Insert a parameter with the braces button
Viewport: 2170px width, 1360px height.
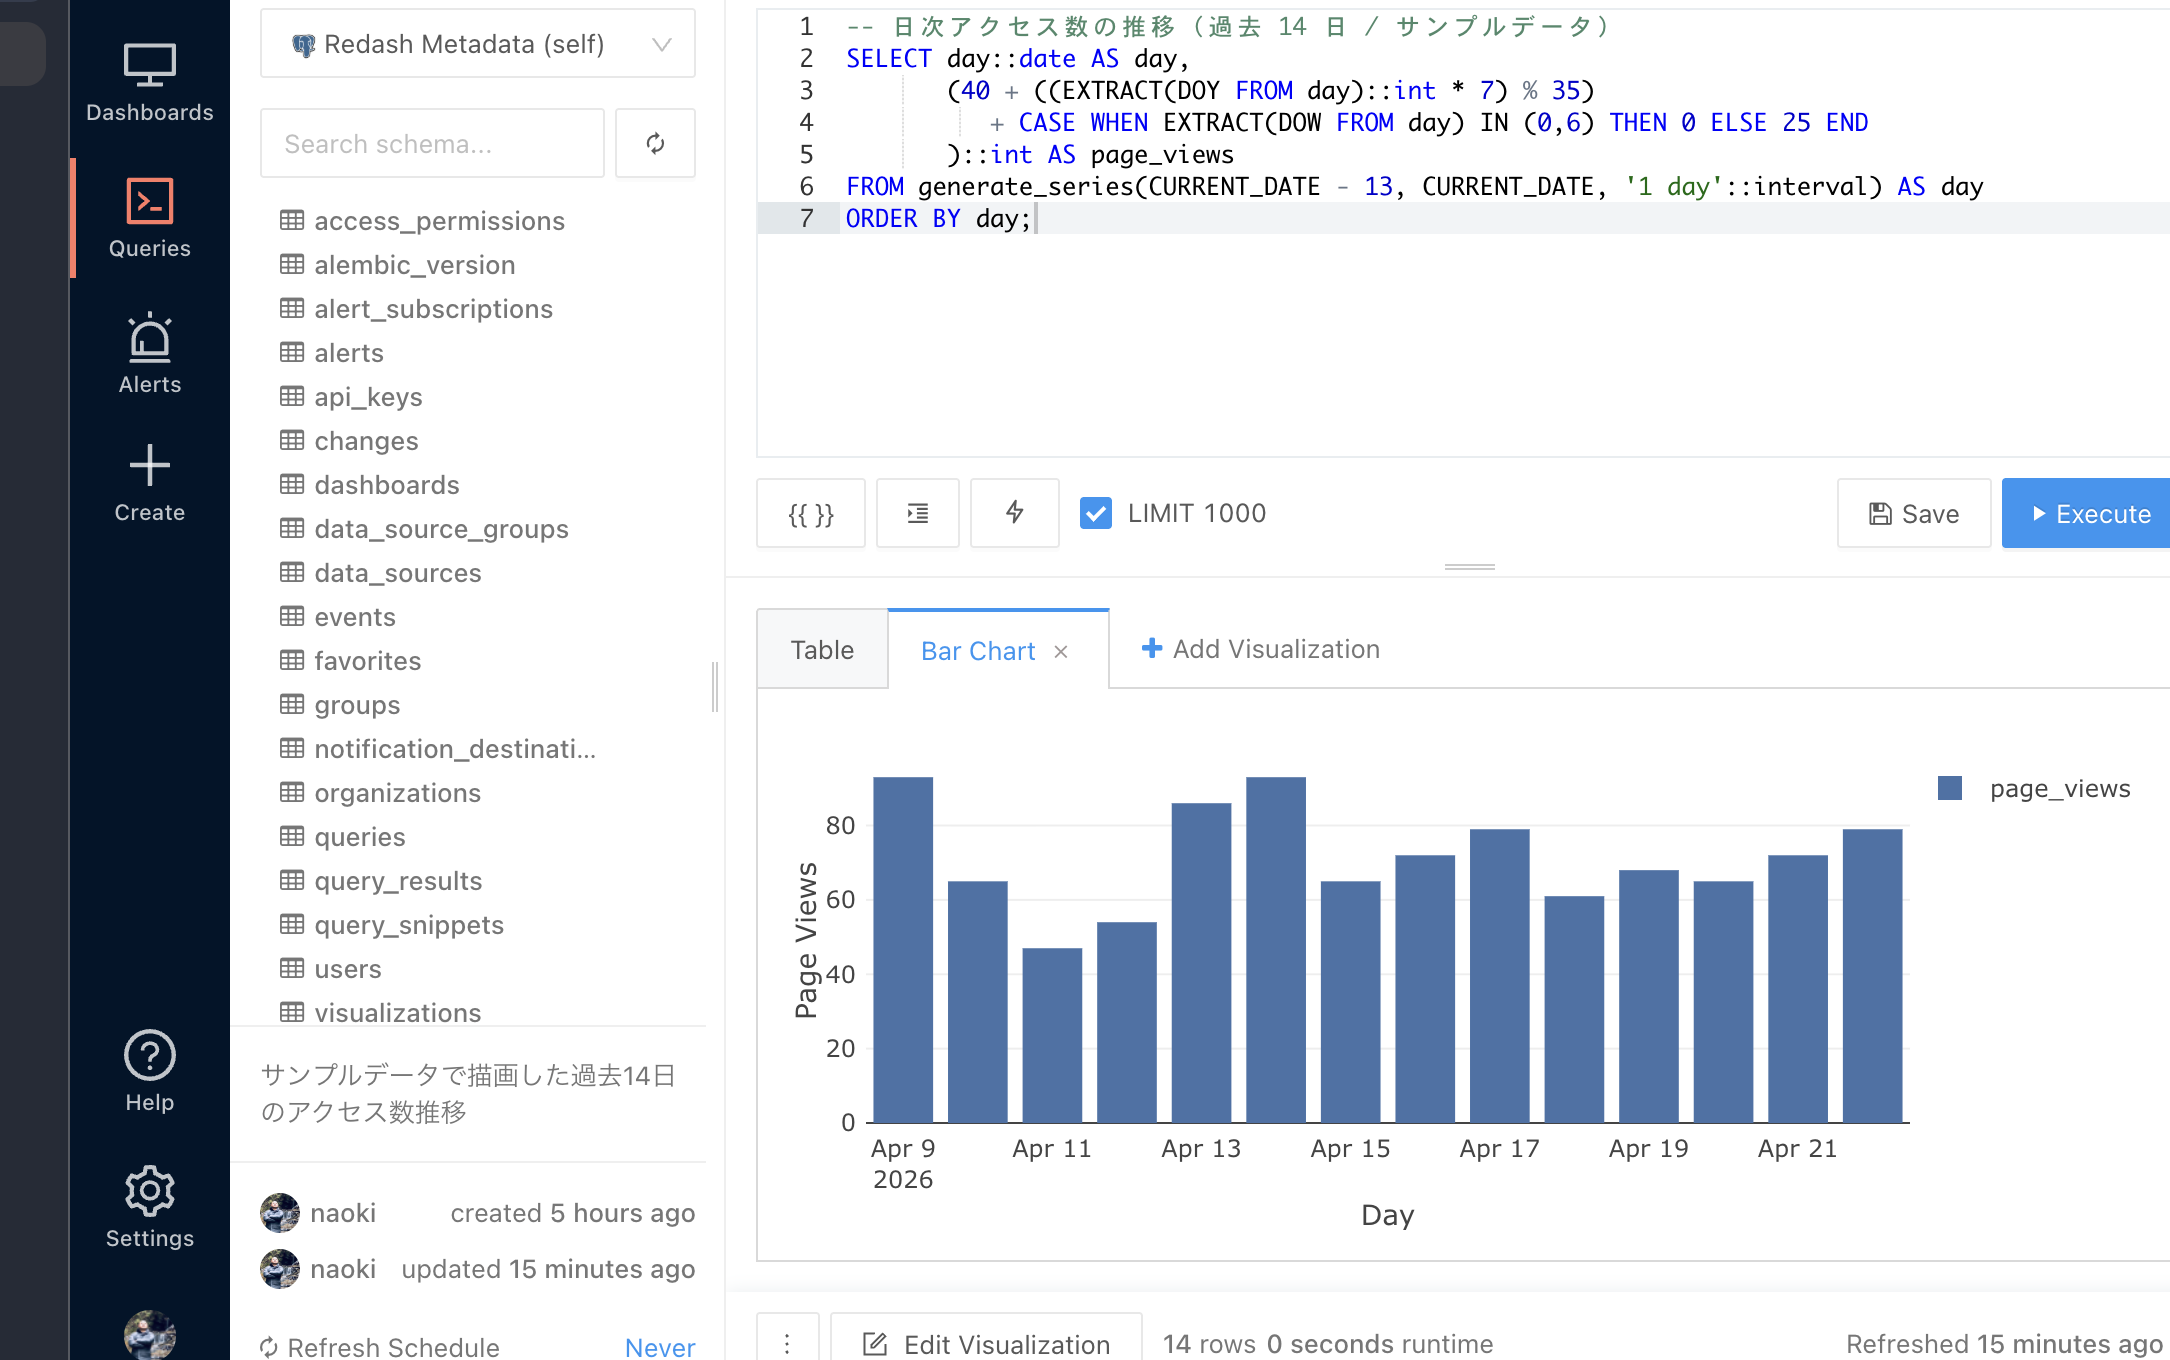pos(811,513)
